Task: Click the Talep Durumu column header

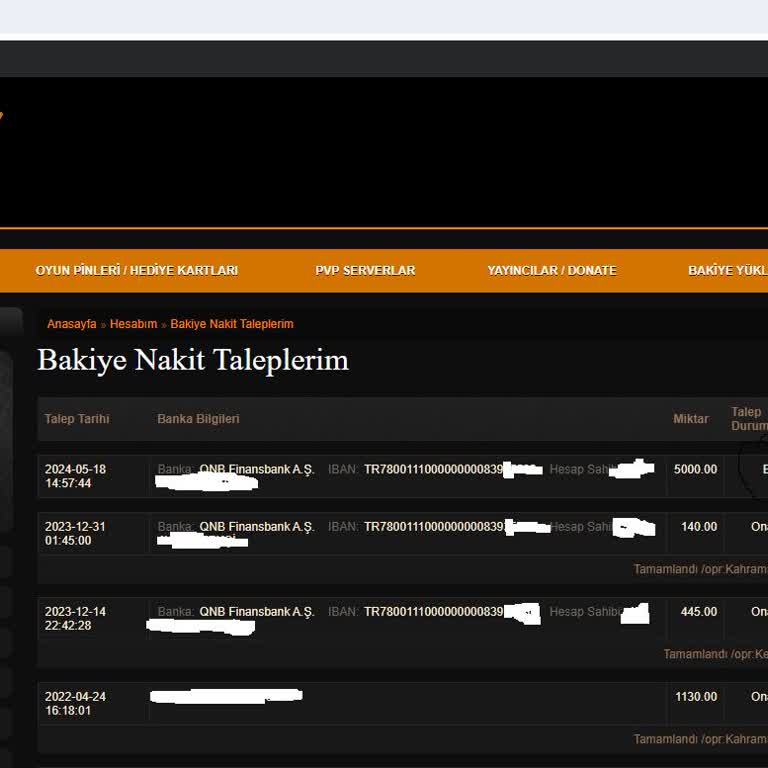Action: (749, 419)
